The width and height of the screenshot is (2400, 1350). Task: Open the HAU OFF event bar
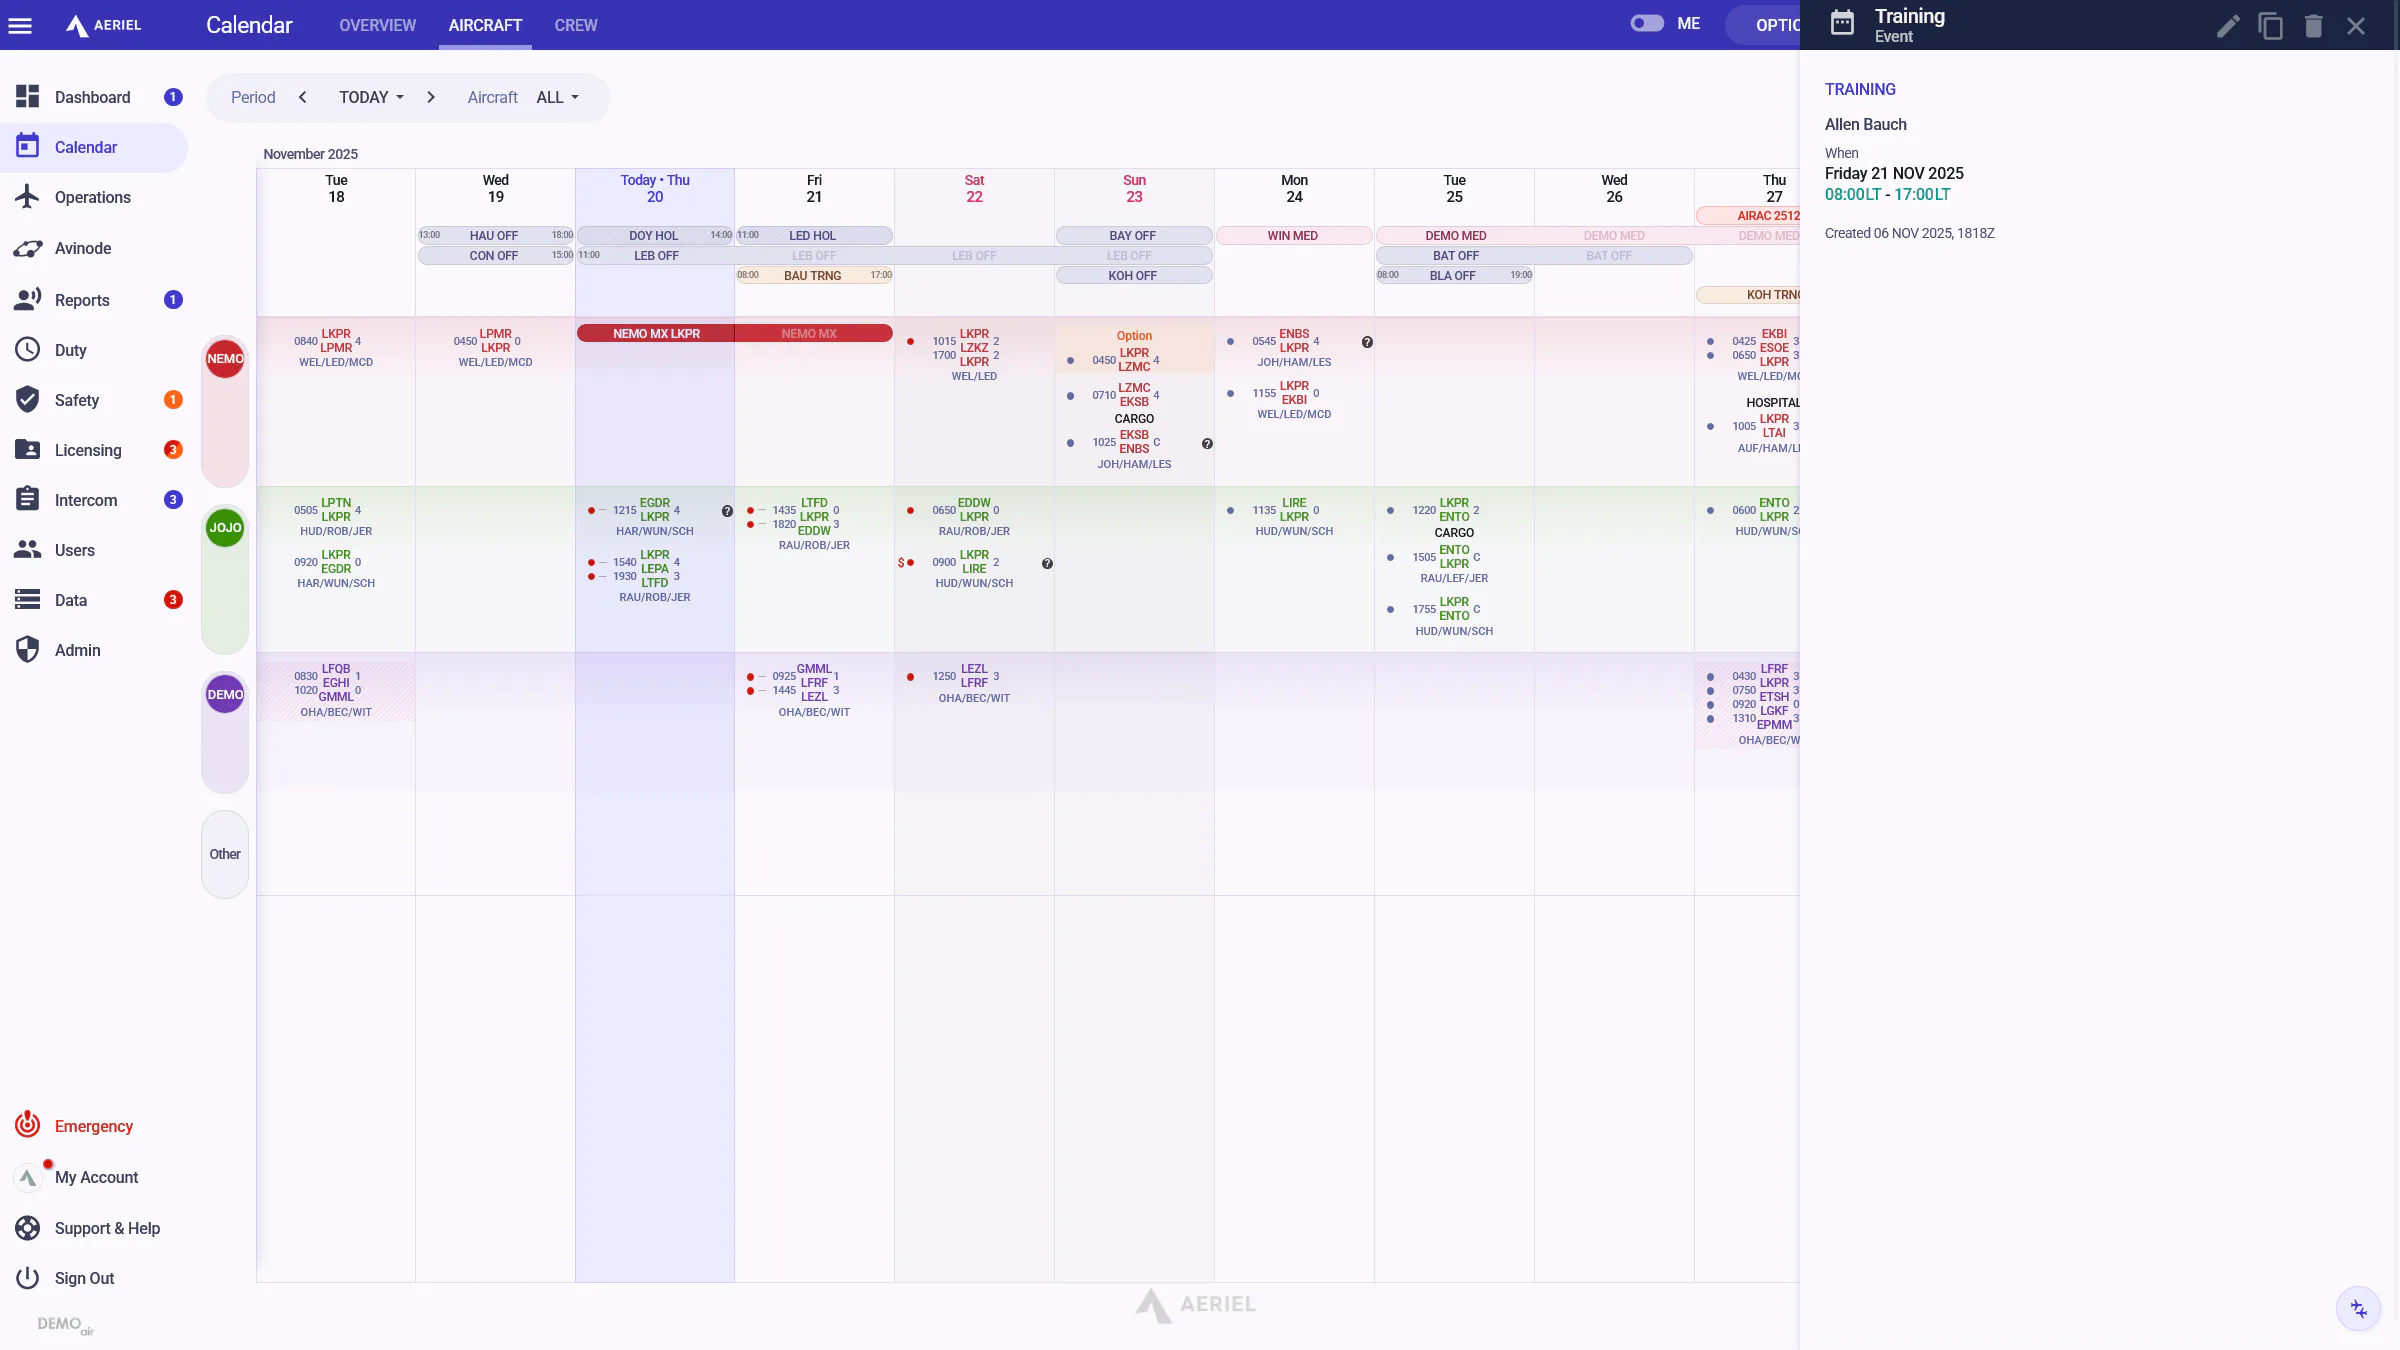pos(495,235)
